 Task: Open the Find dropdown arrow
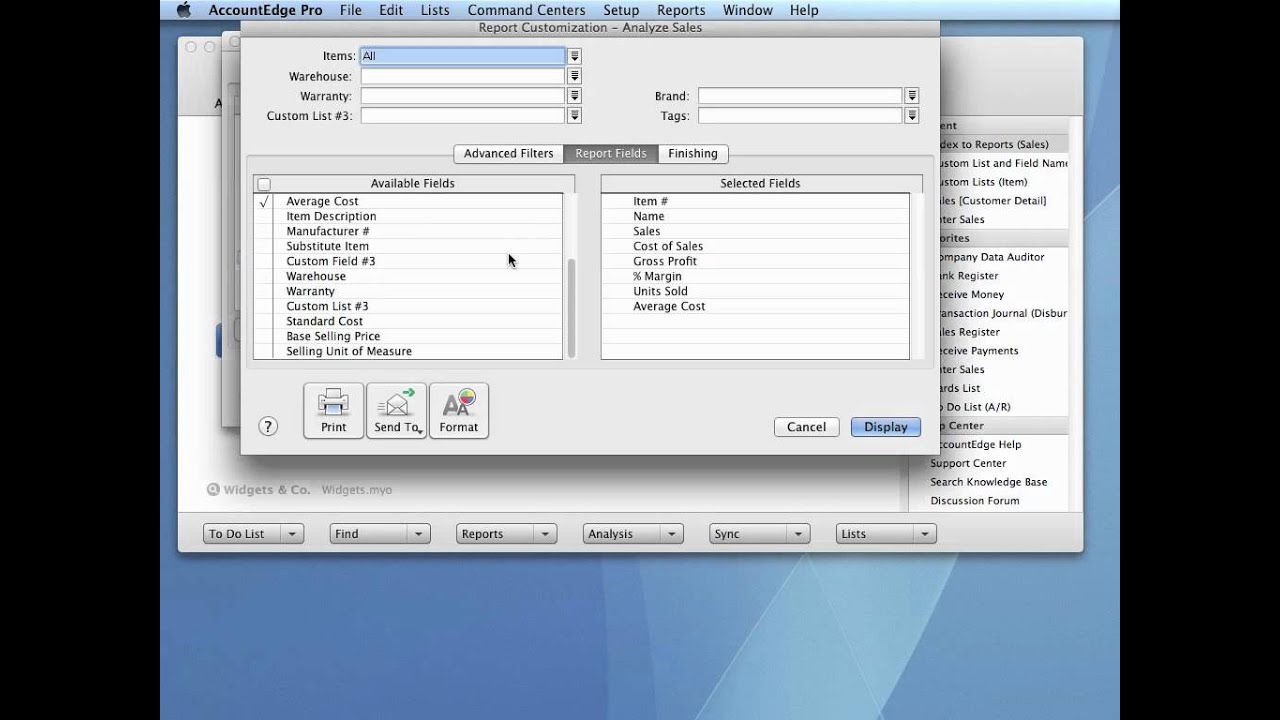click(419, 534)
